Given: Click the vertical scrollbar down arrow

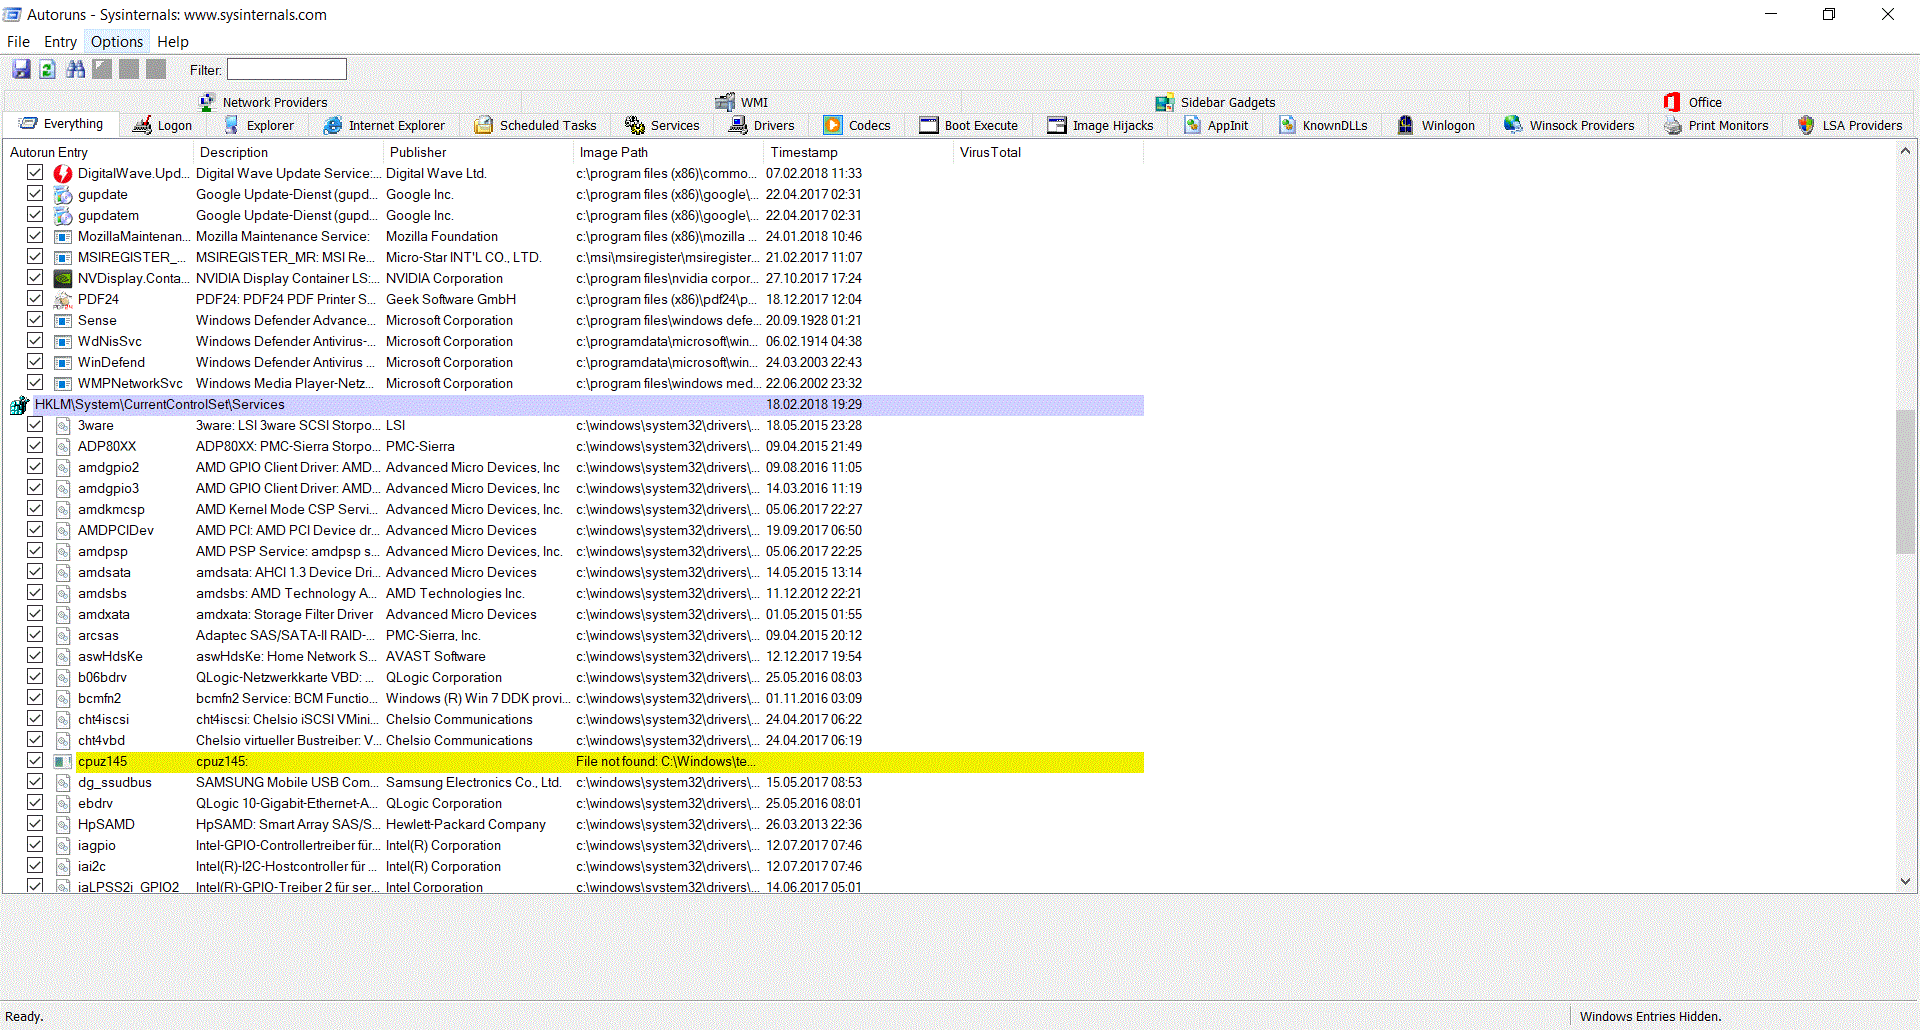Looking at the screenshot, I should pos(1905,882).
